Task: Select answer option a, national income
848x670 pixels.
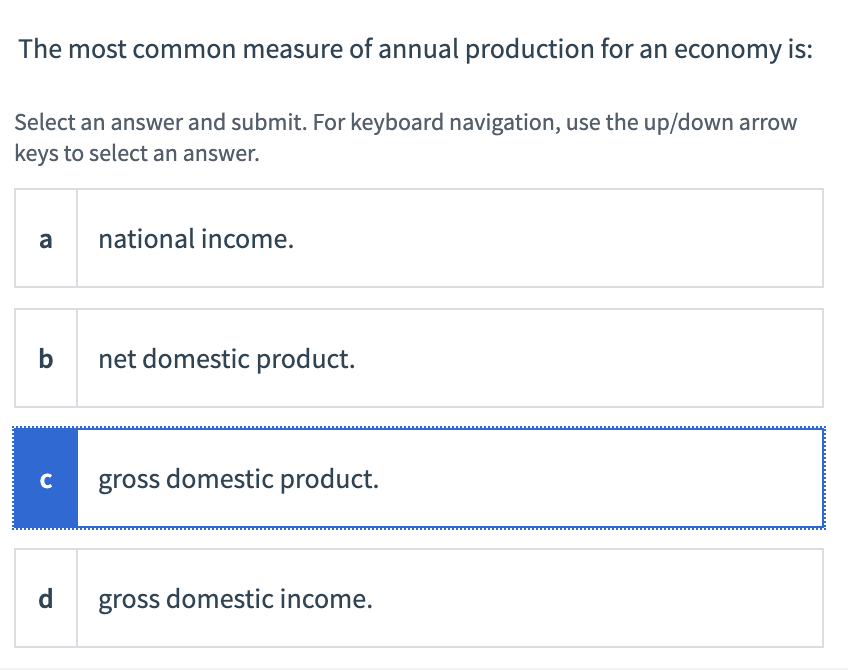Action: pyautogui.click(x=420, y=238)
